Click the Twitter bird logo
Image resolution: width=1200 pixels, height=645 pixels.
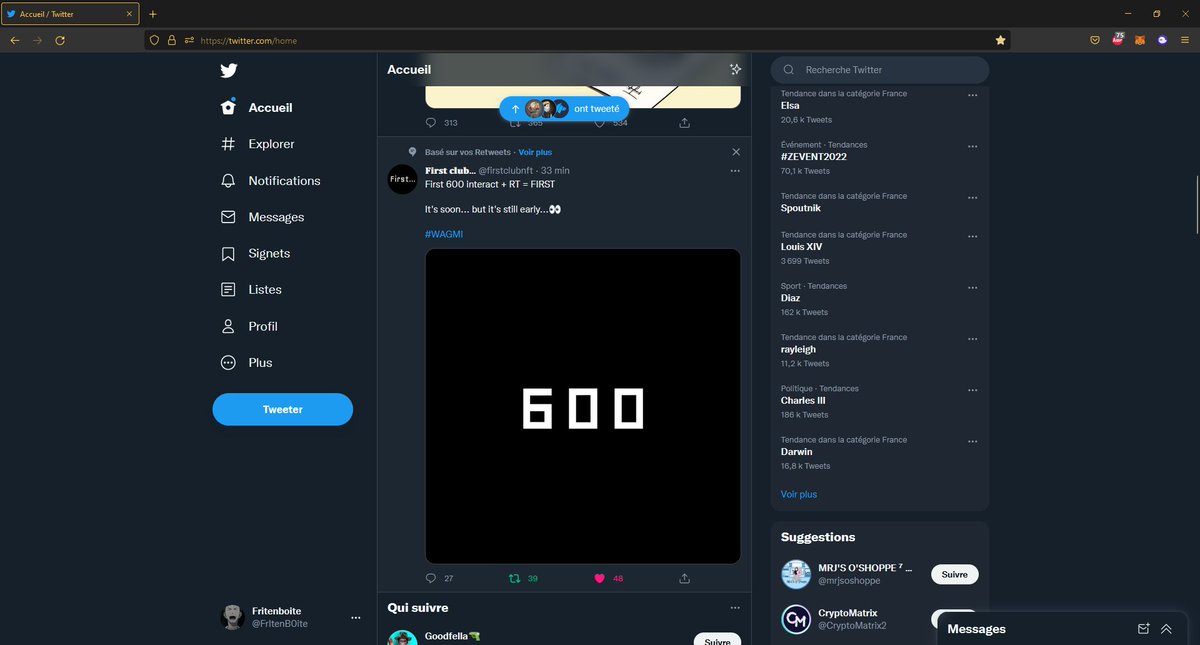(x=229, y=70)
